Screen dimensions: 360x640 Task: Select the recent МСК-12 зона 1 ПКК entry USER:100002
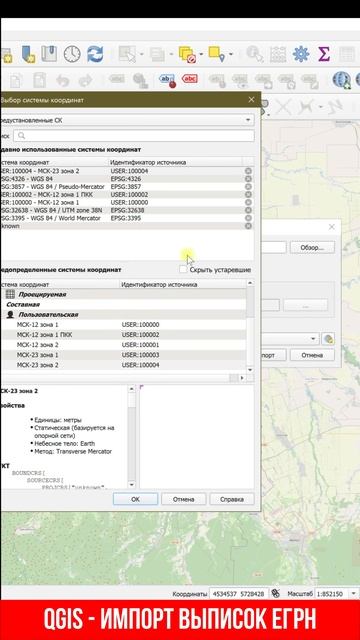click(x=122, y=195)
